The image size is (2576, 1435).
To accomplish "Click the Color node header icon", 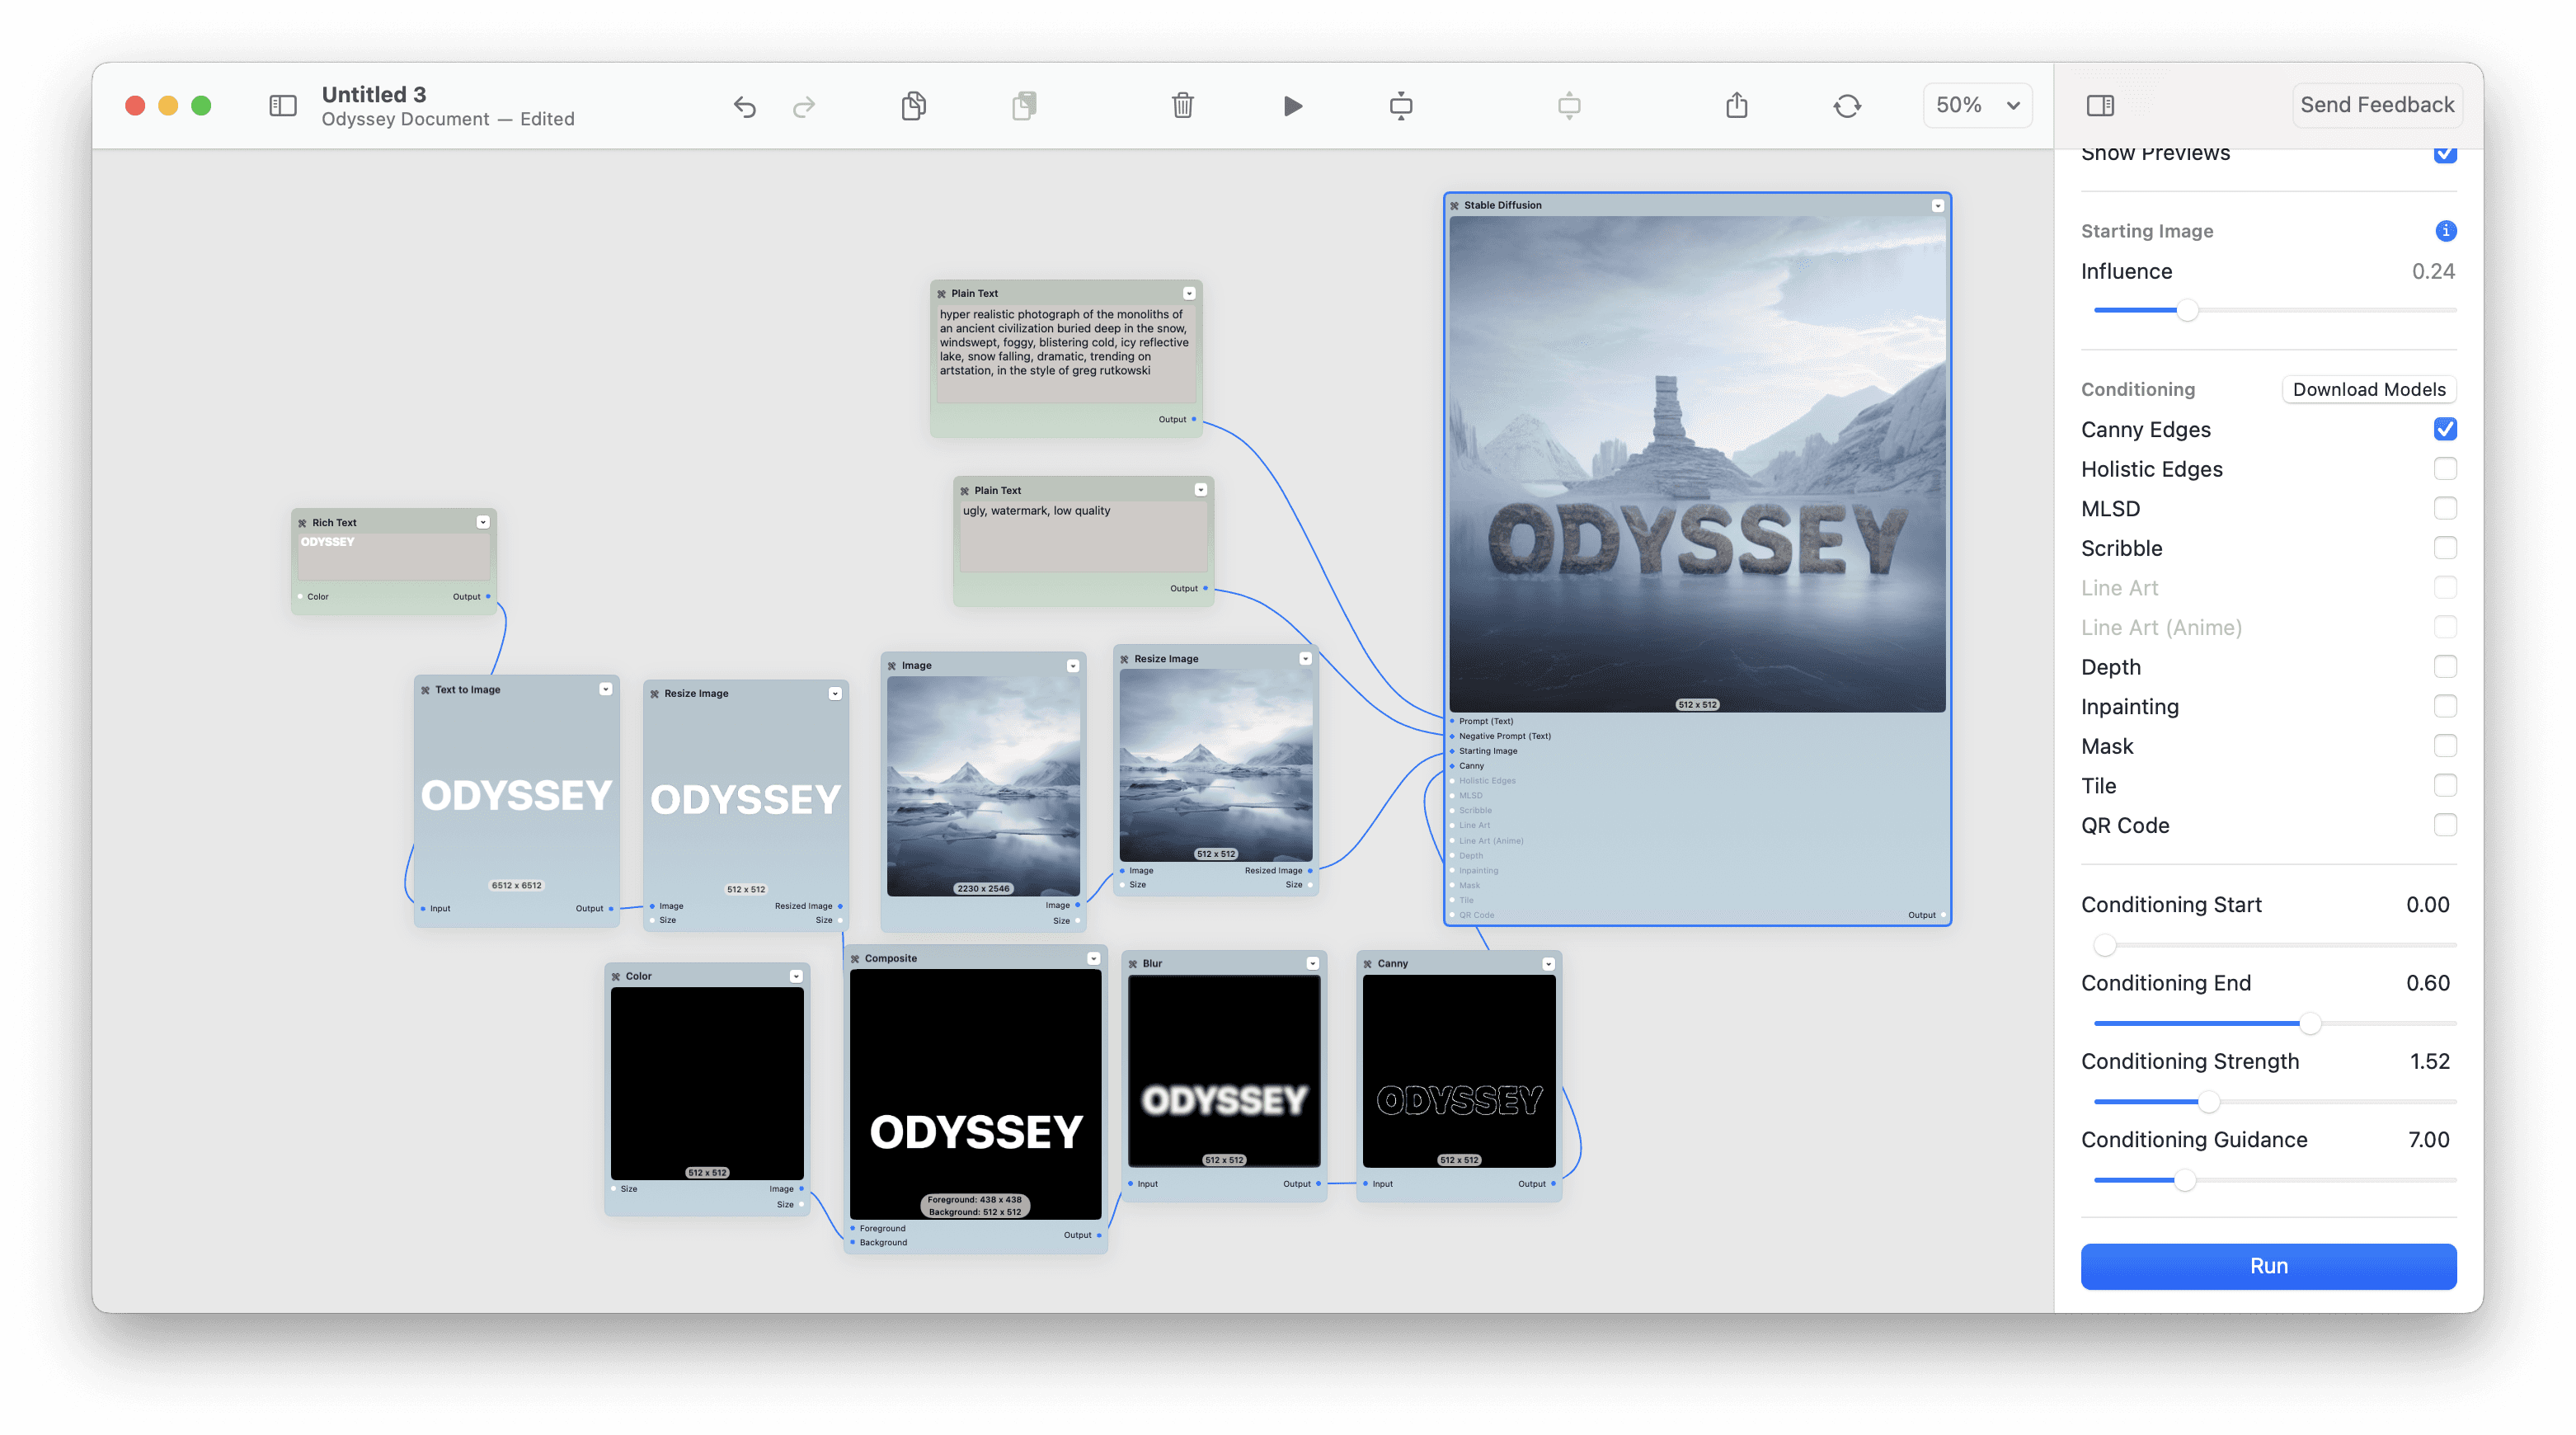I will (x=616, y=976).
